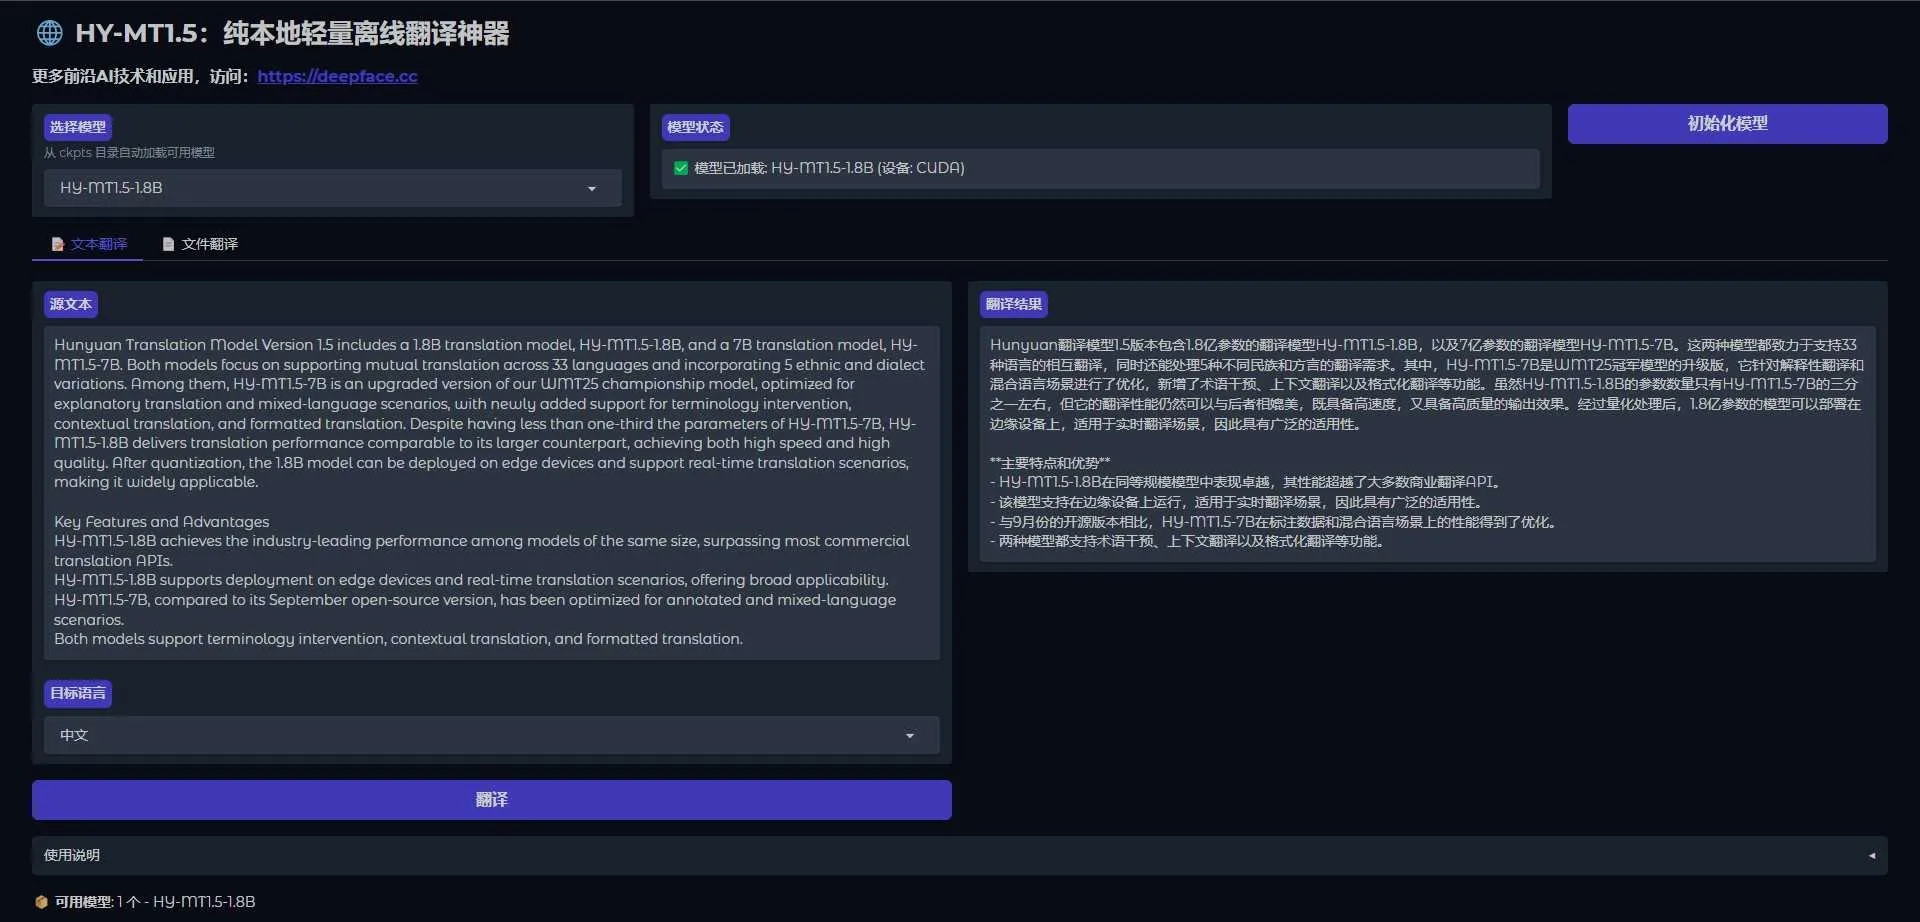The width and height of the screenshot is (1920, 922).
Task: Click inside the source text area
Action: (492, 490)
